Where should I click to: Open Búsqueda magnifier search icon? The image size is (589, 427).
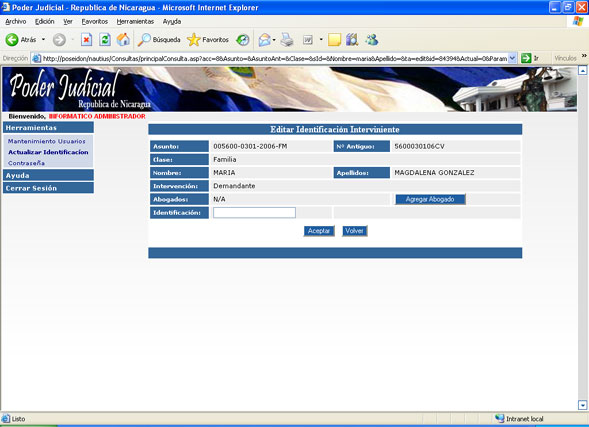[144, 39]
